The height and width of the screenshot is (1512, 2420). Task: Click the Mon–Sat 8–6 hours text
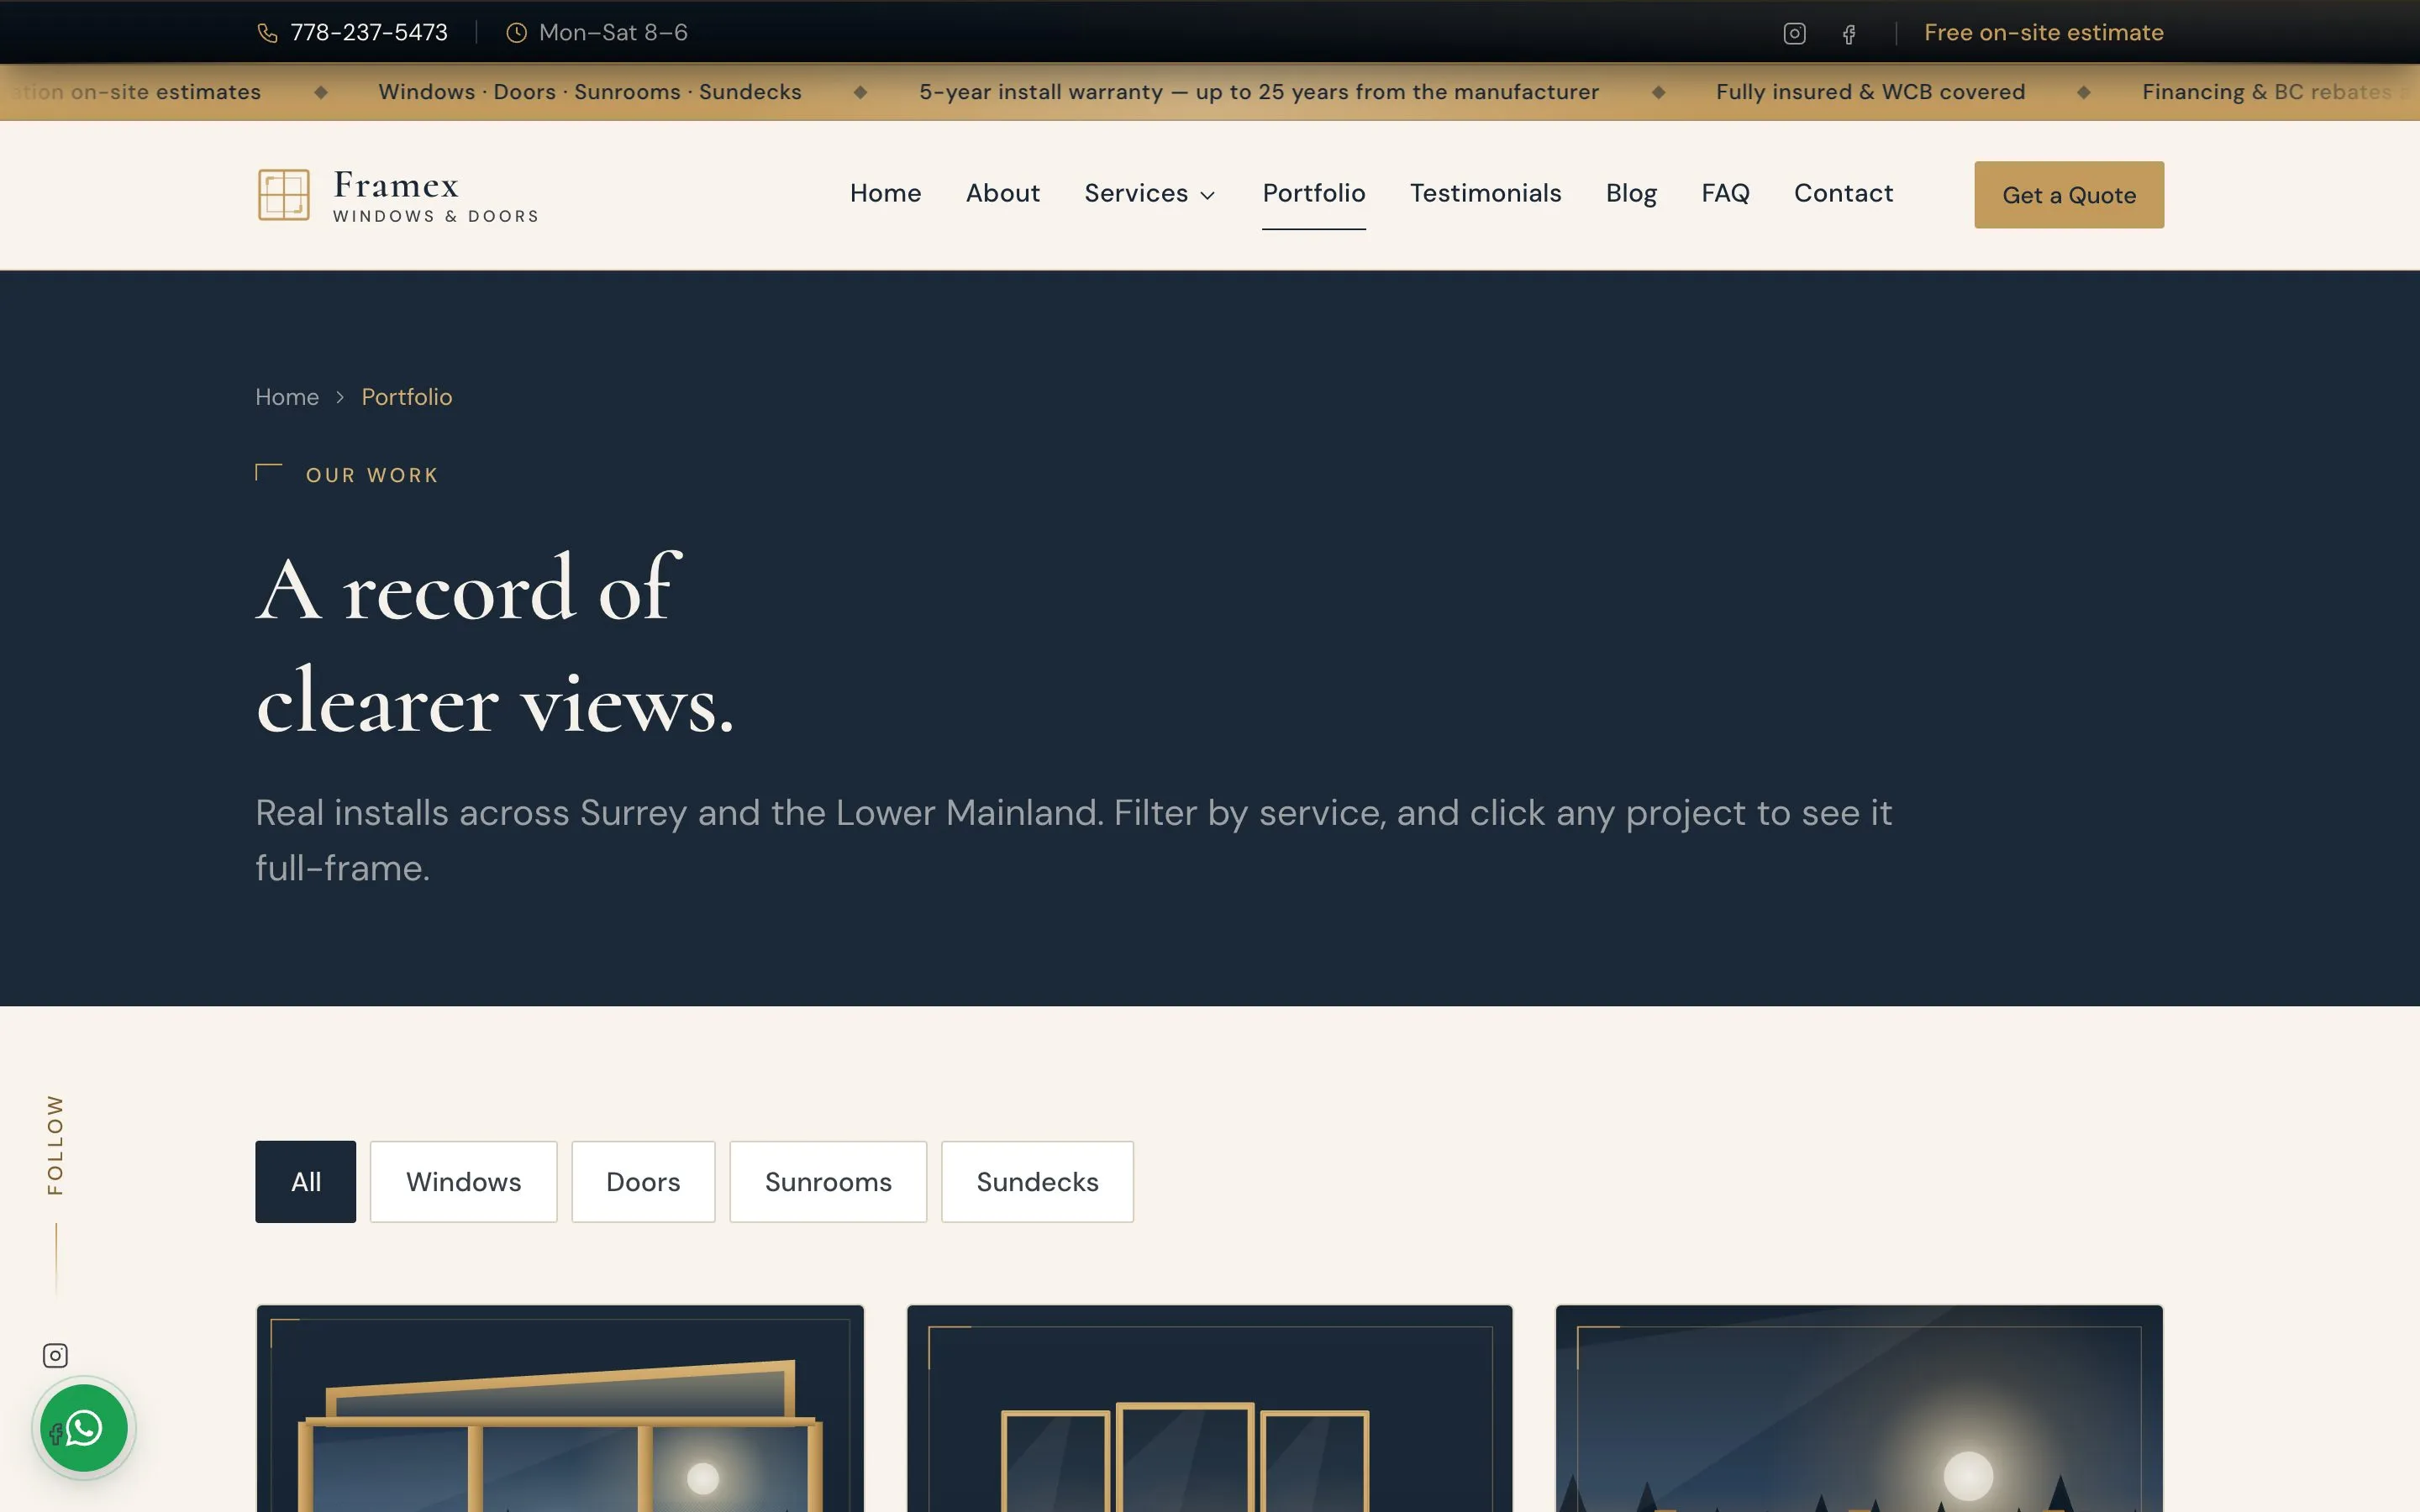(613, 33)
